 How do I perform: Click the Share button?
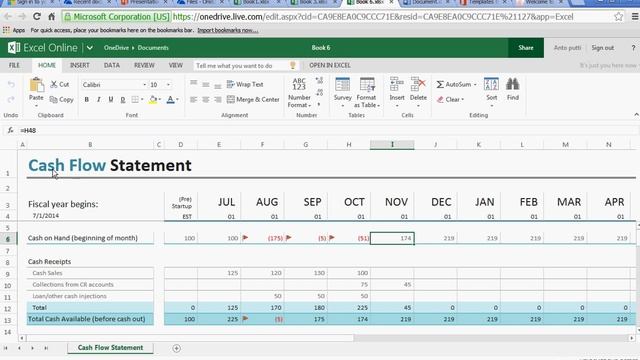[526, 48]
